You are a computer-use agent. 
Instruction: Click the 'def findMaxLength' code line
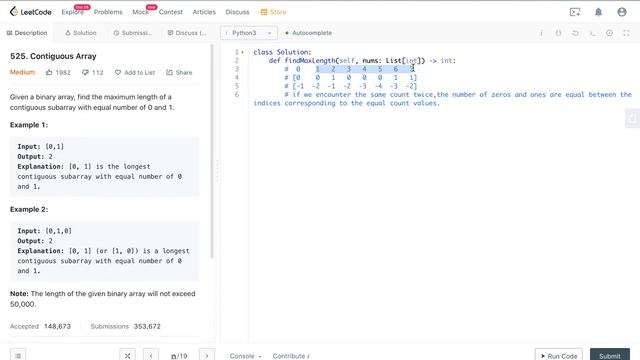(x=362, y=61)
